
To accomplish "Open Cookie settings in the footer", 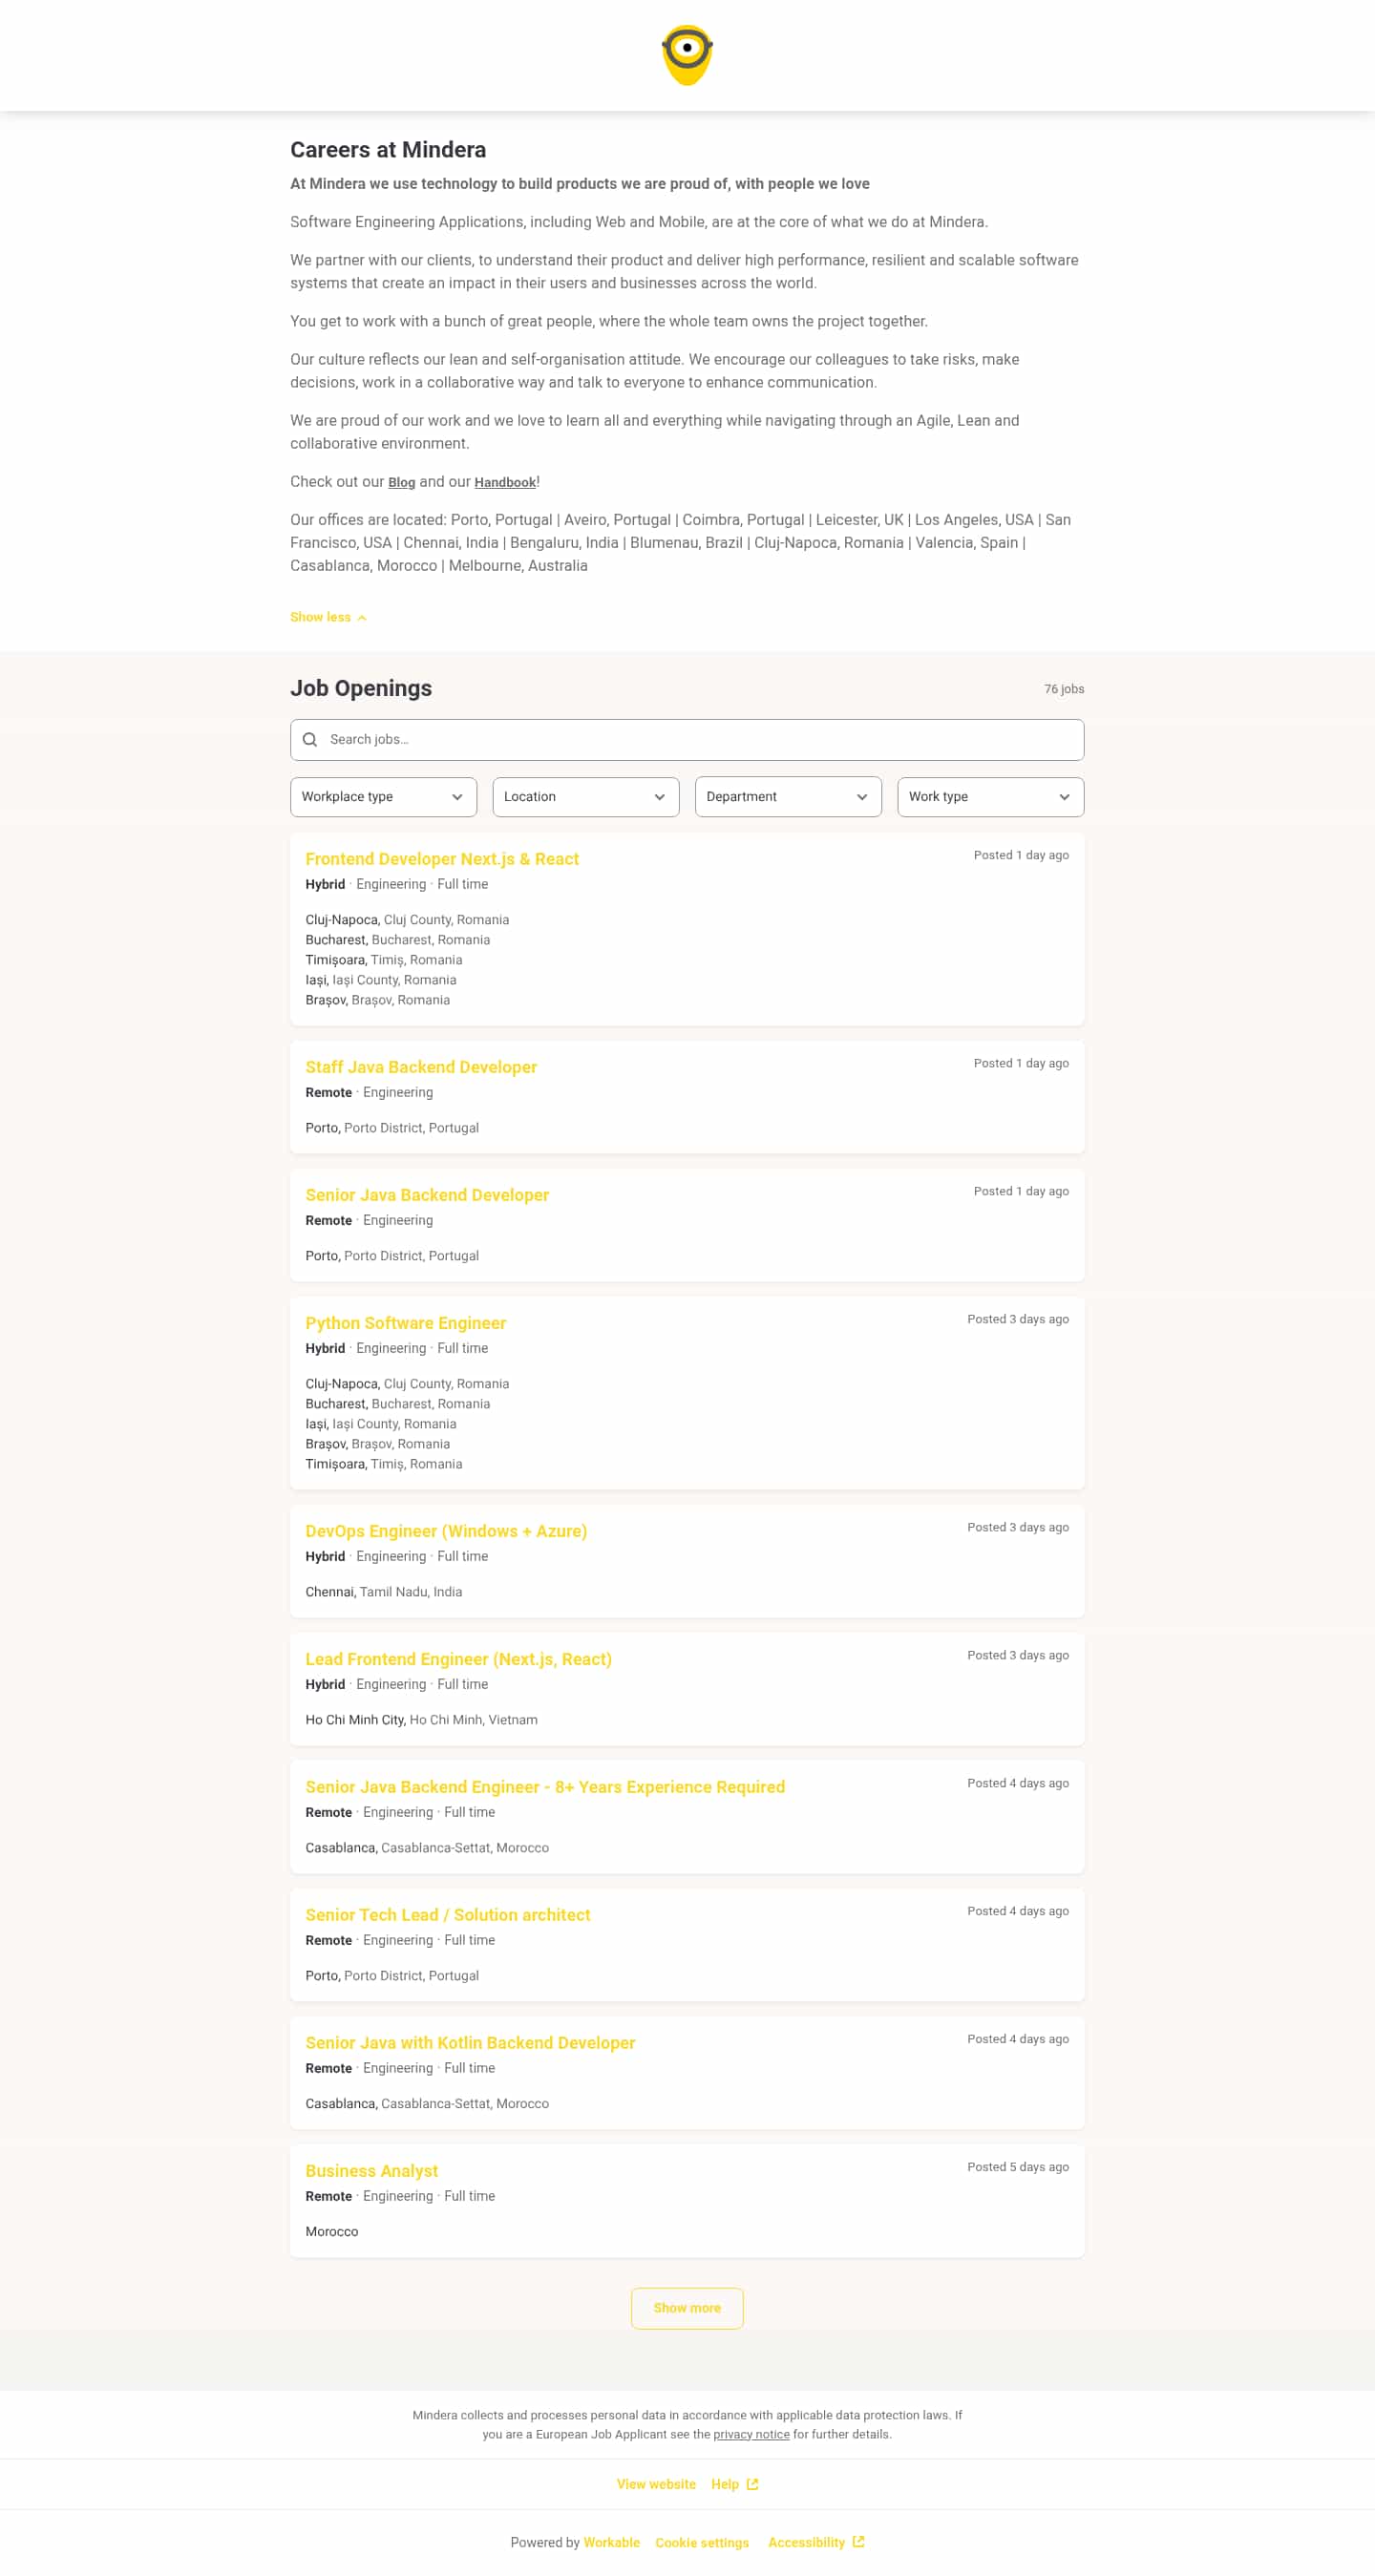I will point(702,2542).
